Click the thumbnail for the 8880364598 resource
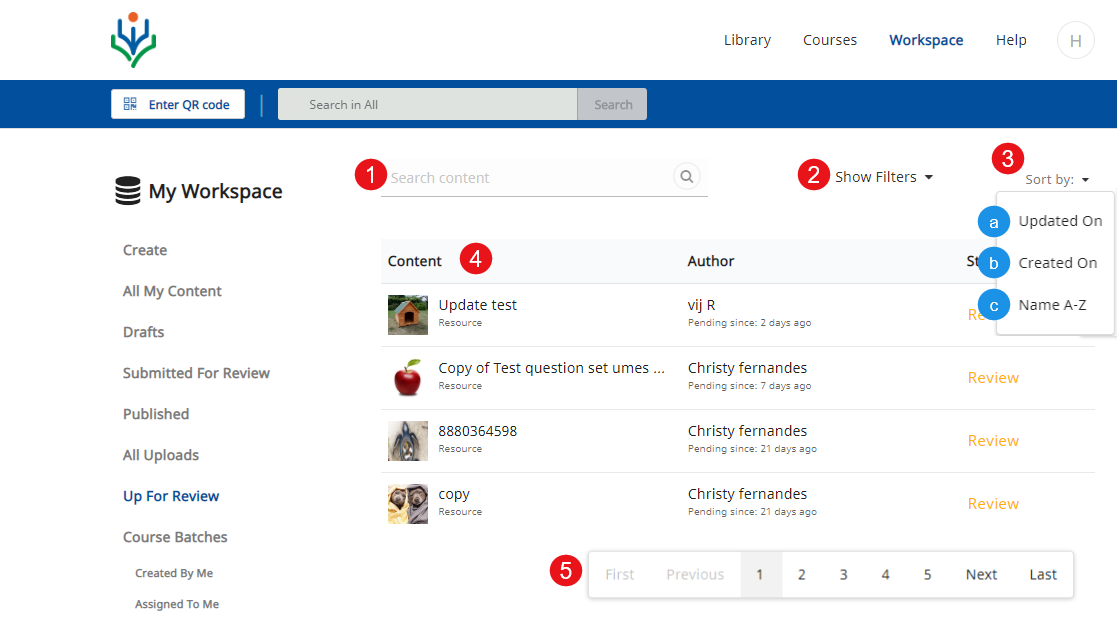 [x=408, y=441]
